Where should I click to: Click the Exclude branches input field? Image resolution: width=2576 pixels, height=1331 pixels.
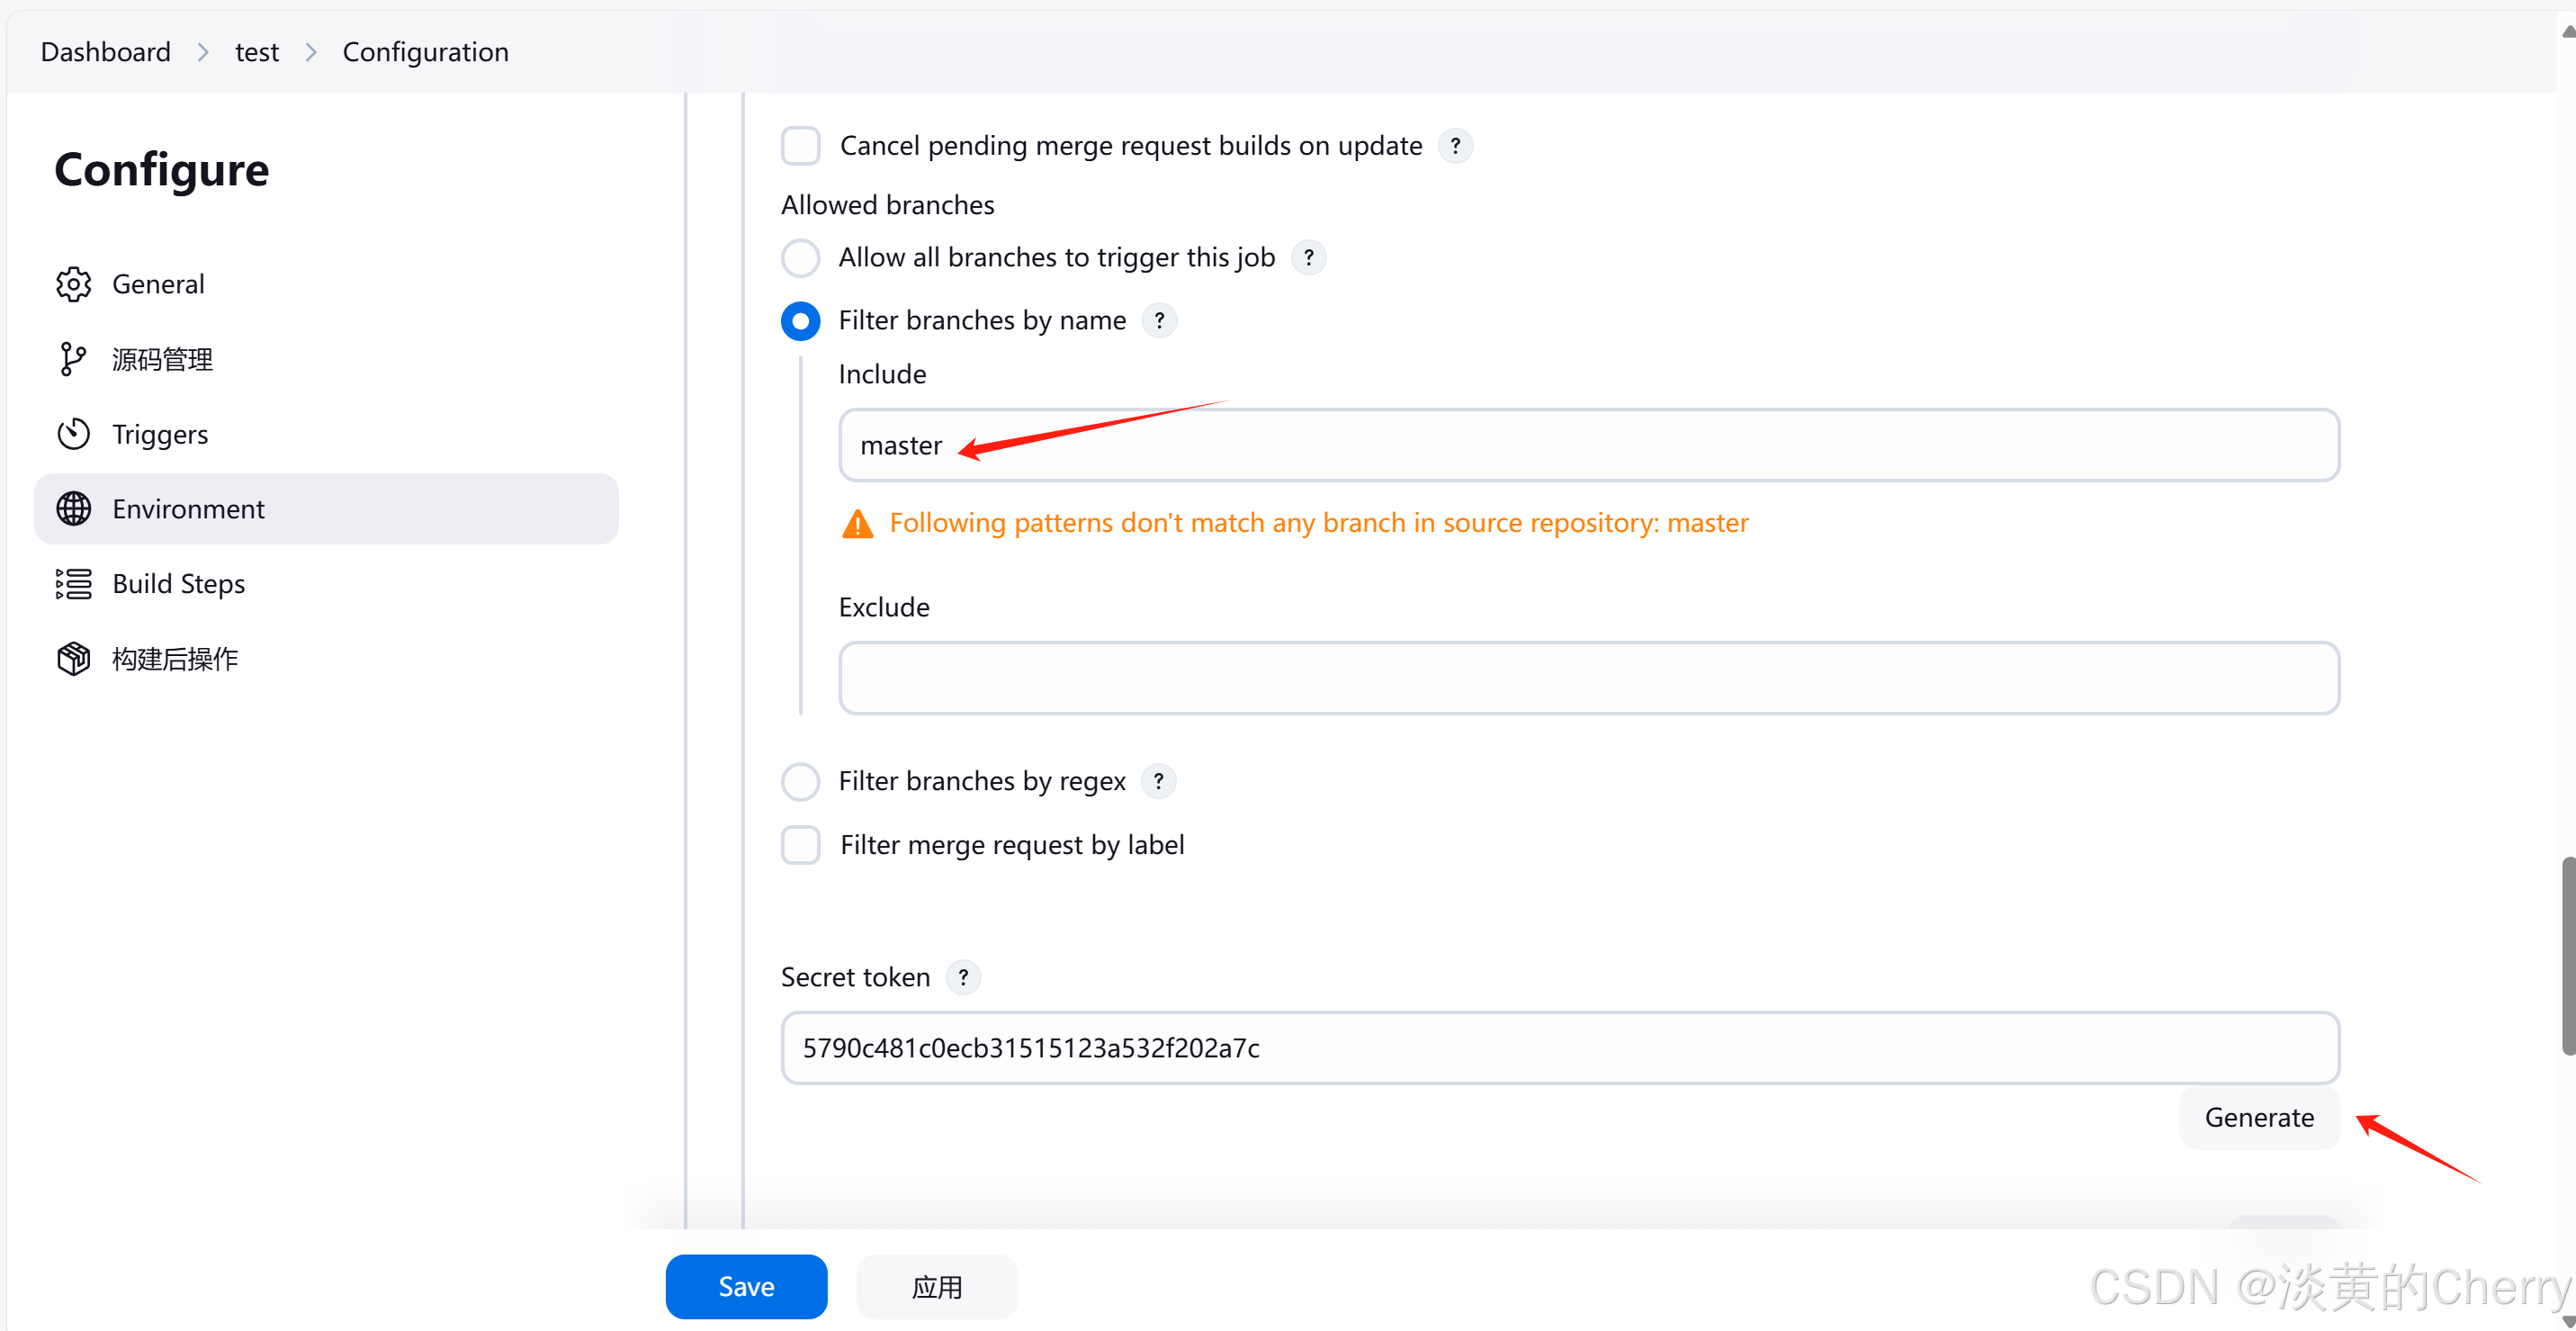click(x=1589, y=678)
